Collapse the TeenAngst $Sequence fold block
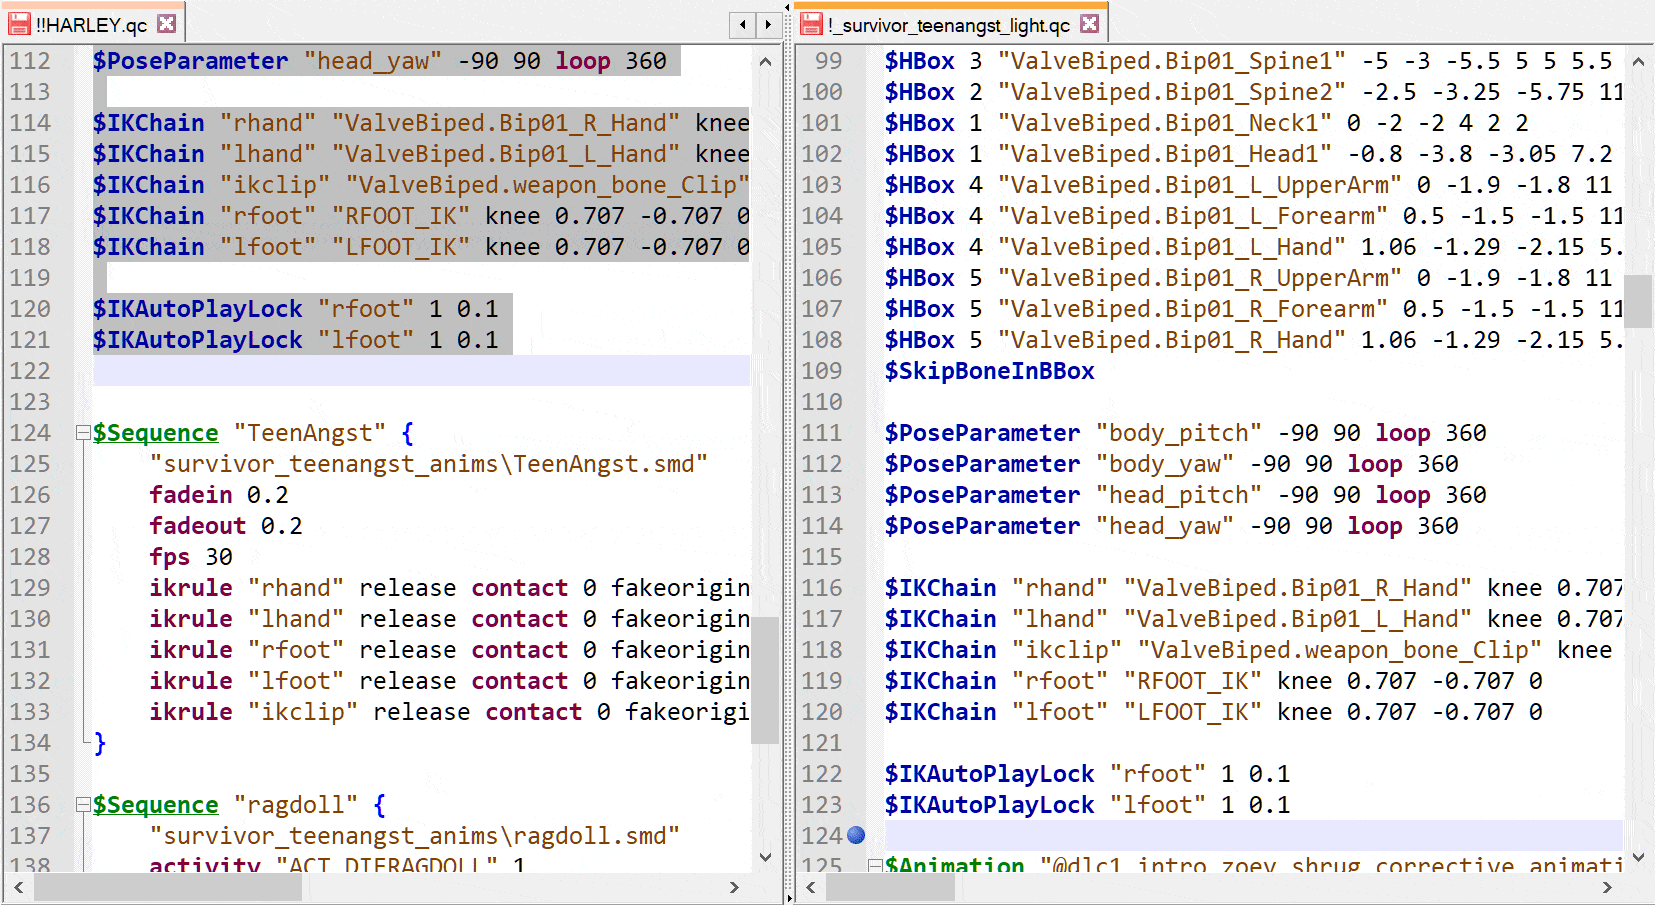1655x905 pixels. (83, 433)
